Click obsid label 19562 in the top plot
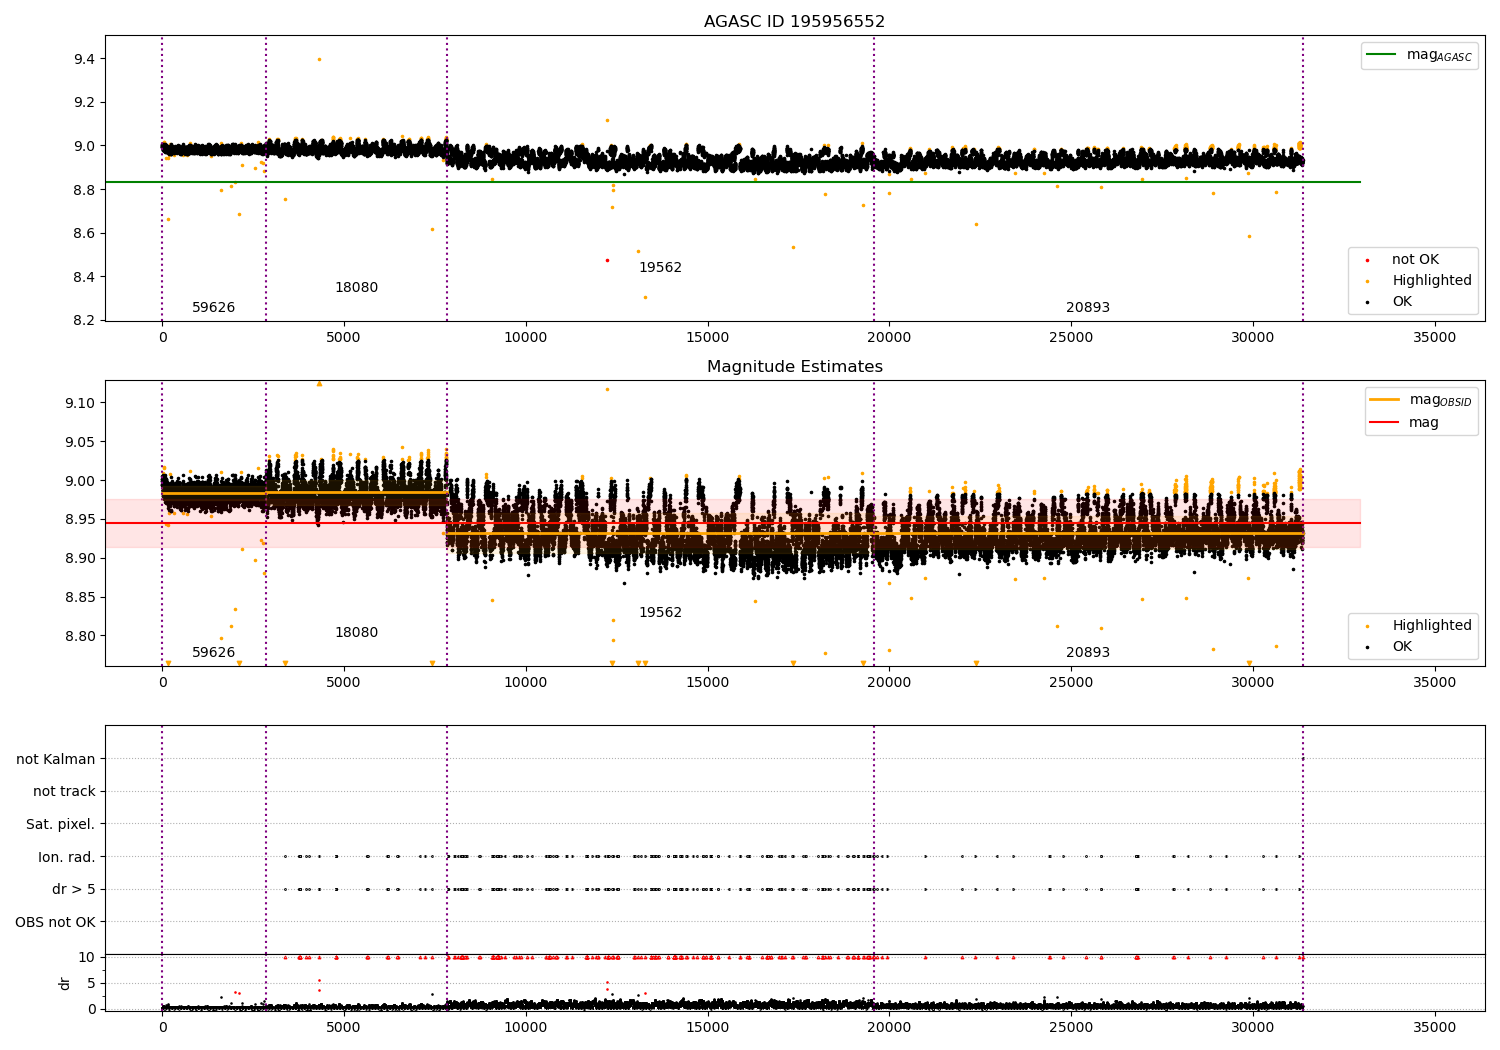 (x=660, y=267)
